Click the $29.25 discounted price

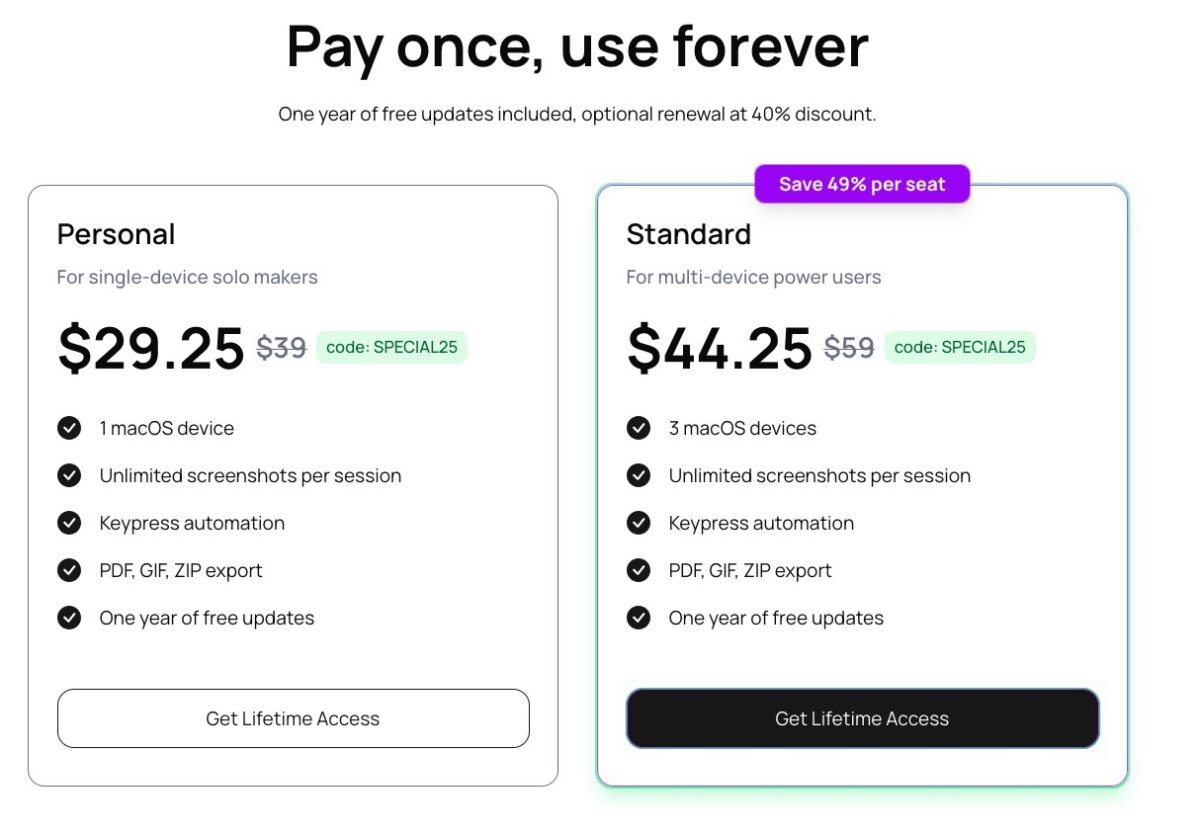148,350
